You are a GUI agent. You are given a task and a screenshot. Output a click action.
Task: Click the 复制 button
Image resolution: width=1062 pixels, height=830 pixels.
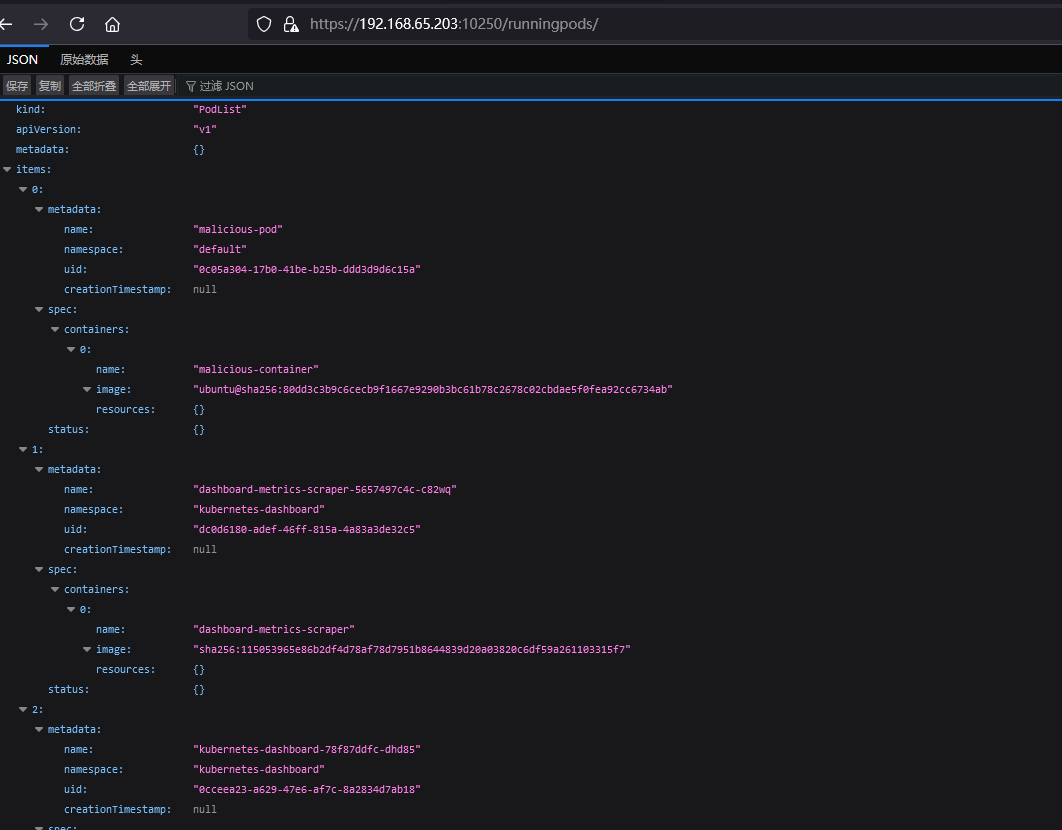[x=49, y=86]
